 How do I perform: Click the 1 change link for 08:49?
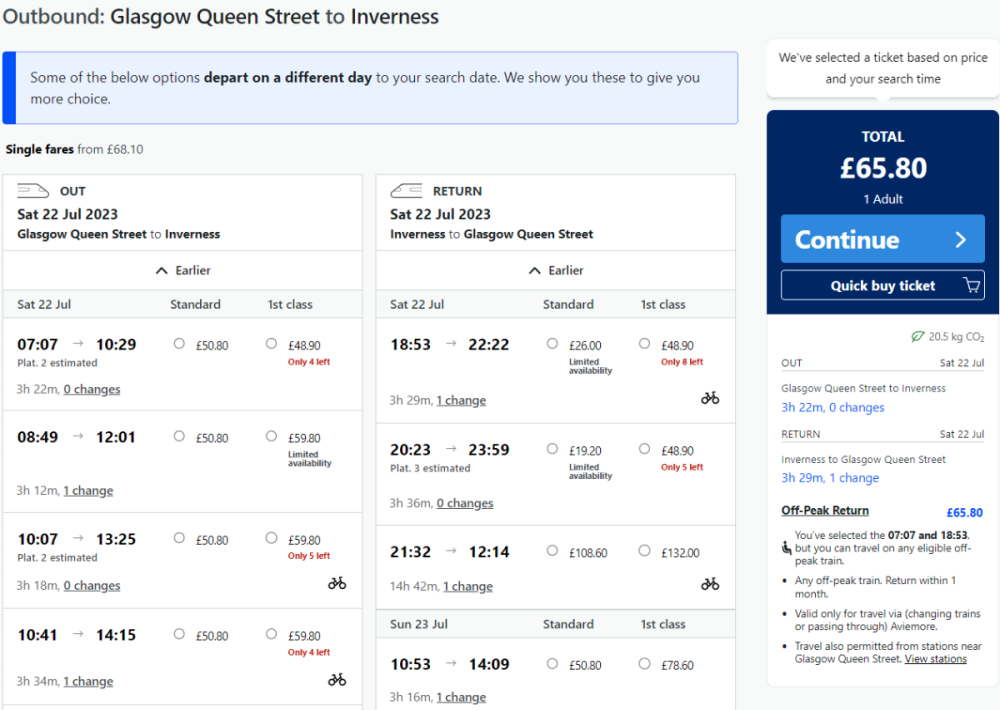click(x=88, y=490)
